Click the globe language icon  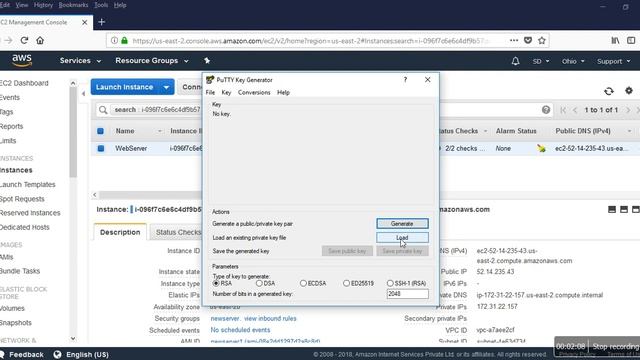58,354
